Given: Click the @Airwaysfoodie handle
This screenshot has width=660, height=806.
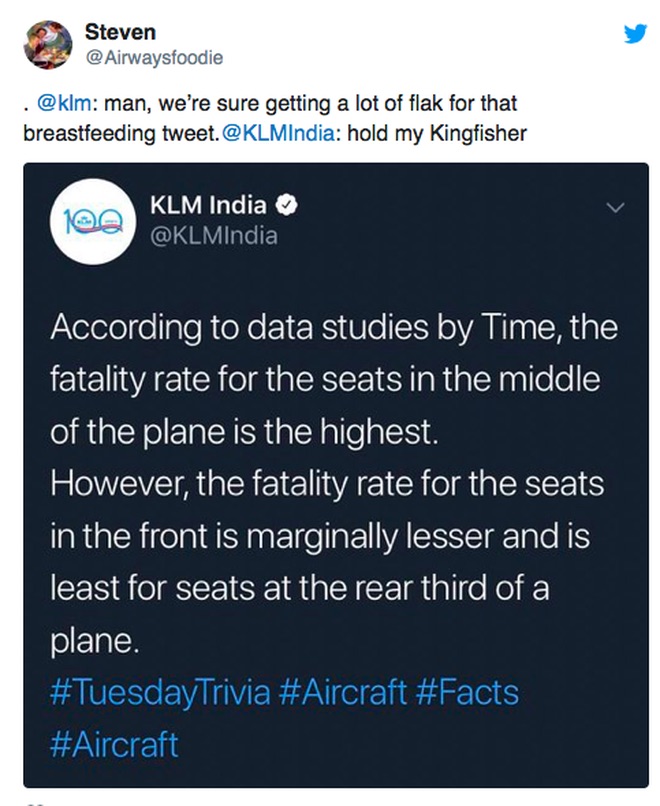Looking at the screenshot, I should (154, 57).
